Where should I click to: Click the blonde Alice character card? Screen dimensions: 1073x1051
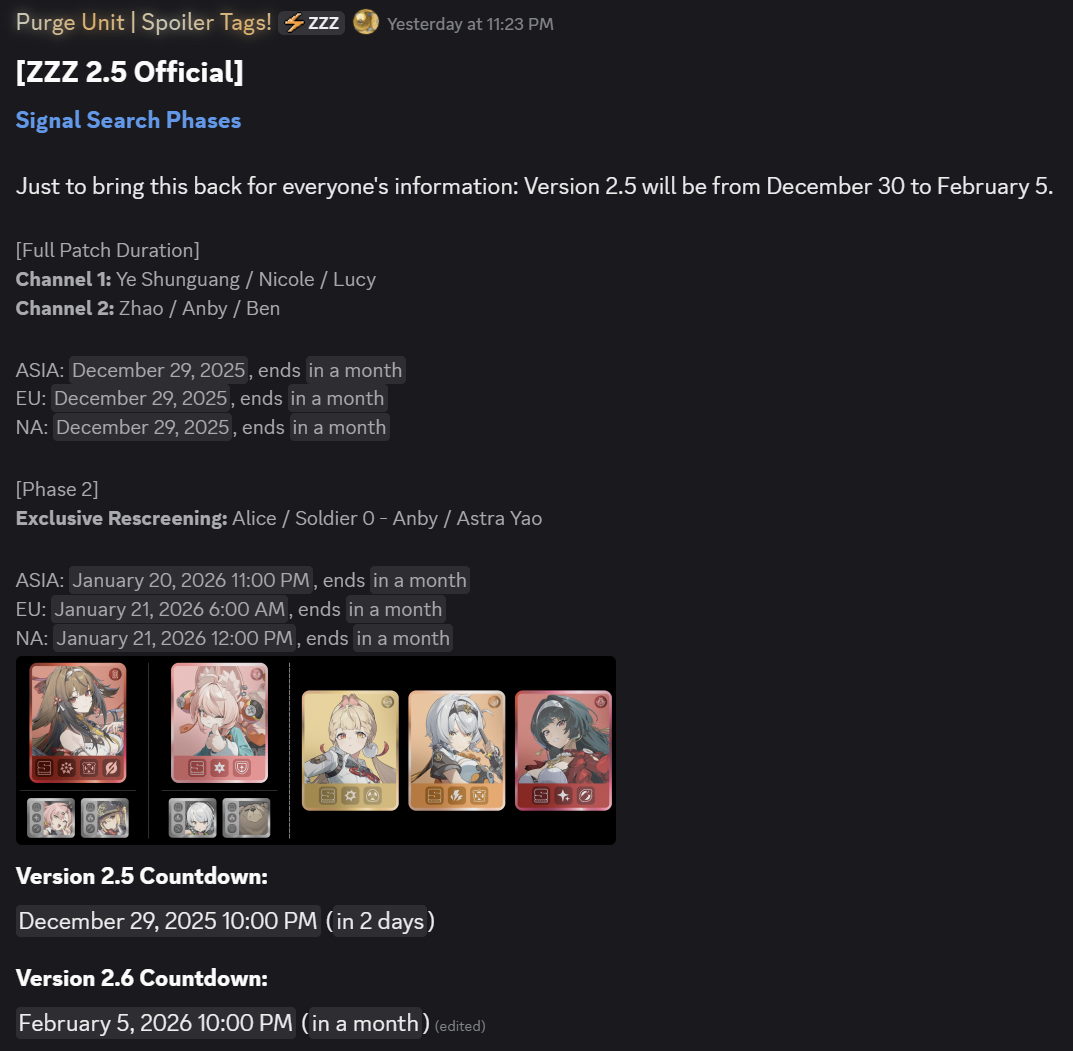click(x=350, y=751)
